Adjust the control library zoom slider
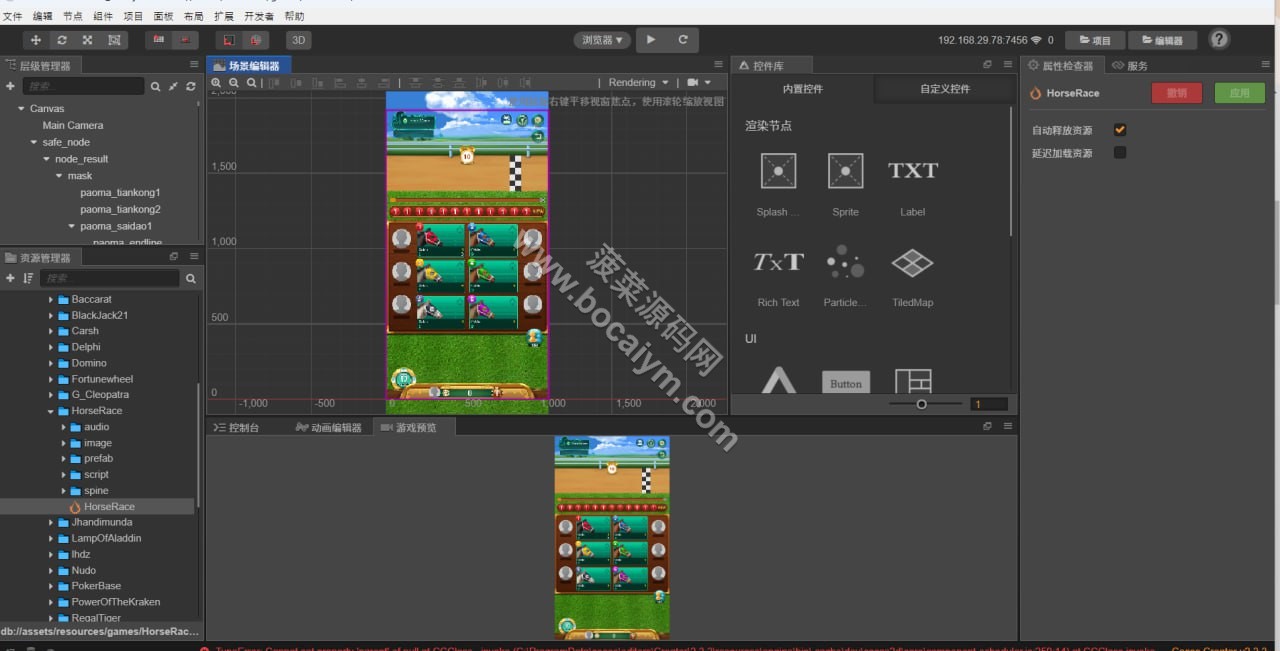This screenshot has width=1280, height=651. click(921, 404)
